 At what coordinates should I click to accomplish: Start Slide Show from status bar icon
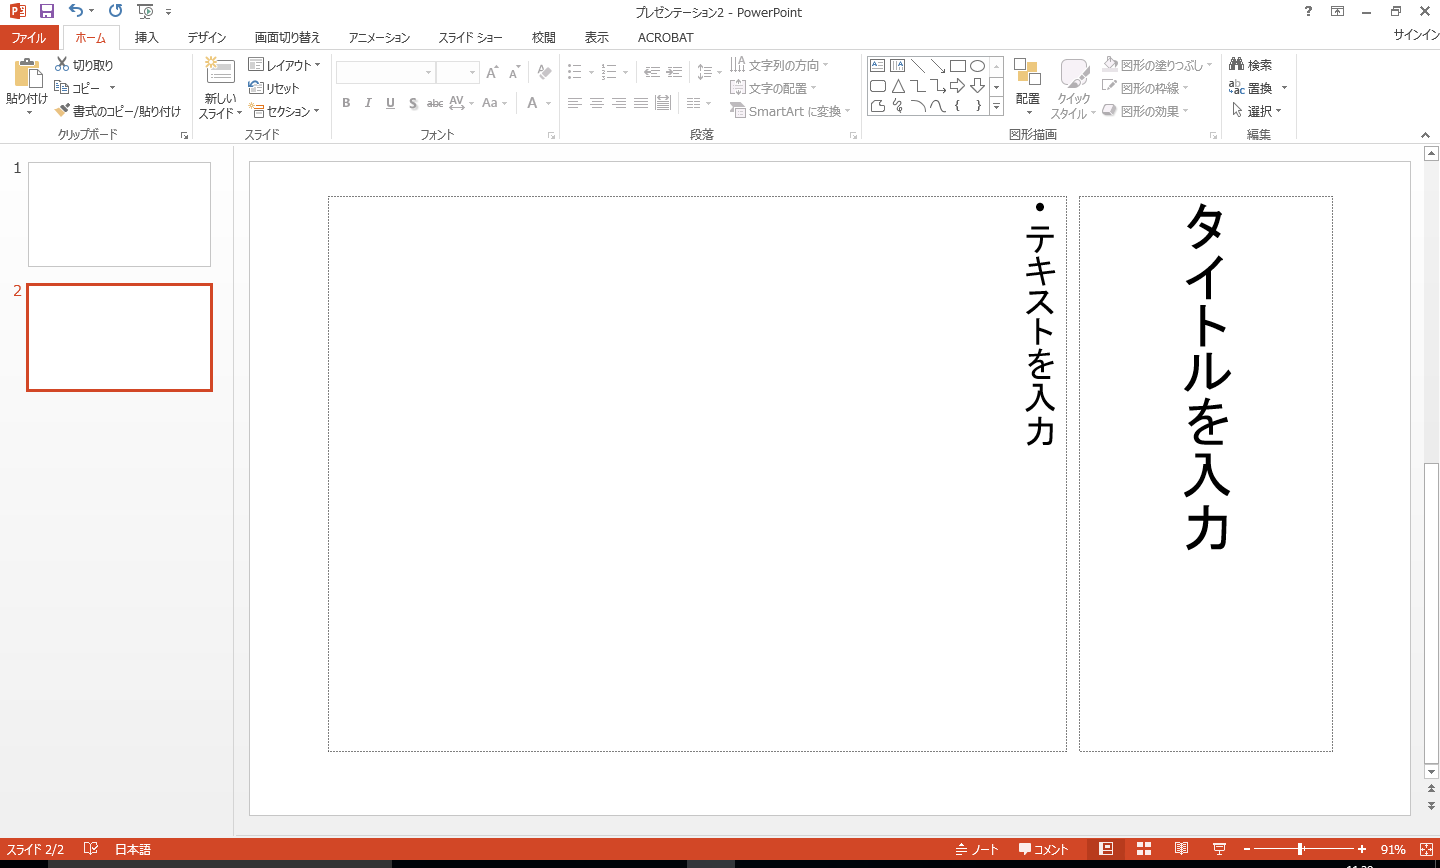pos(1219,849)
